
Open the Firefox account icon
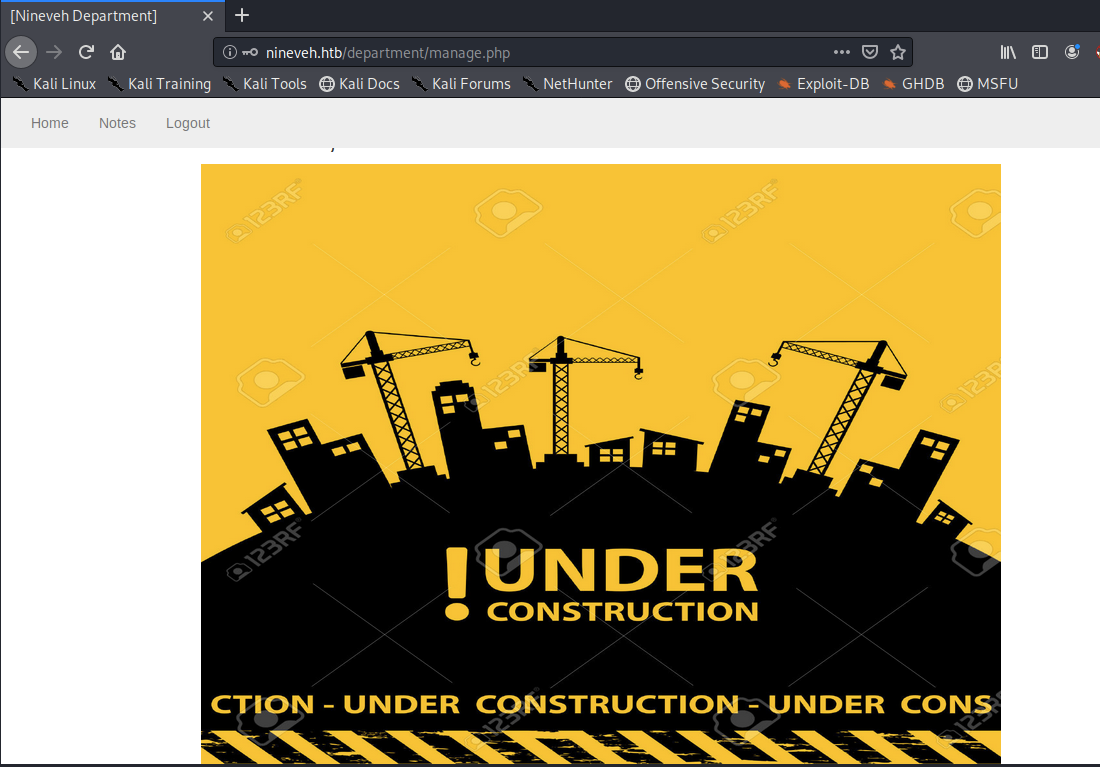(x=1072, y=52)
